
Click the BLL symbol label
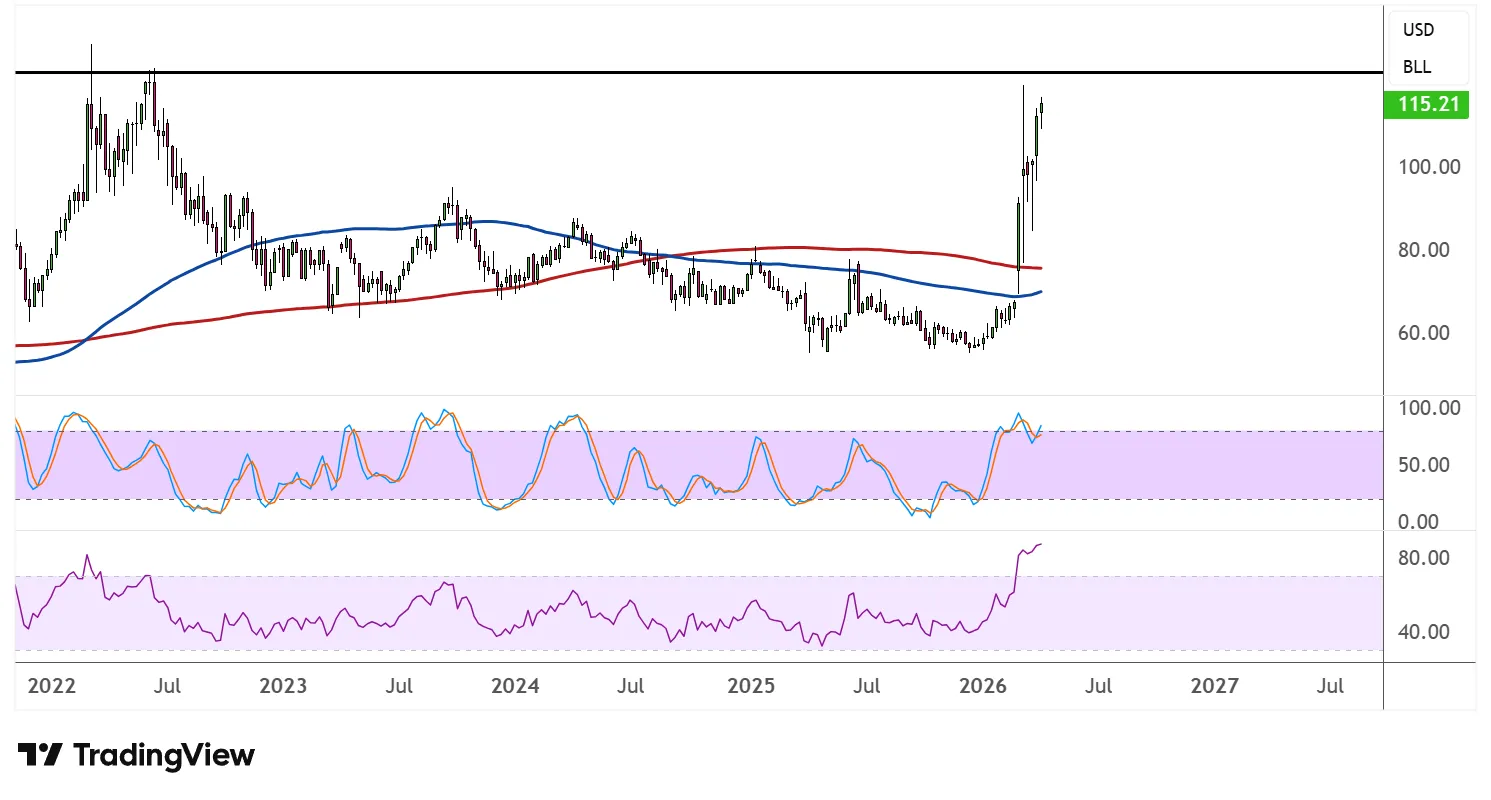pos(1416,68)
